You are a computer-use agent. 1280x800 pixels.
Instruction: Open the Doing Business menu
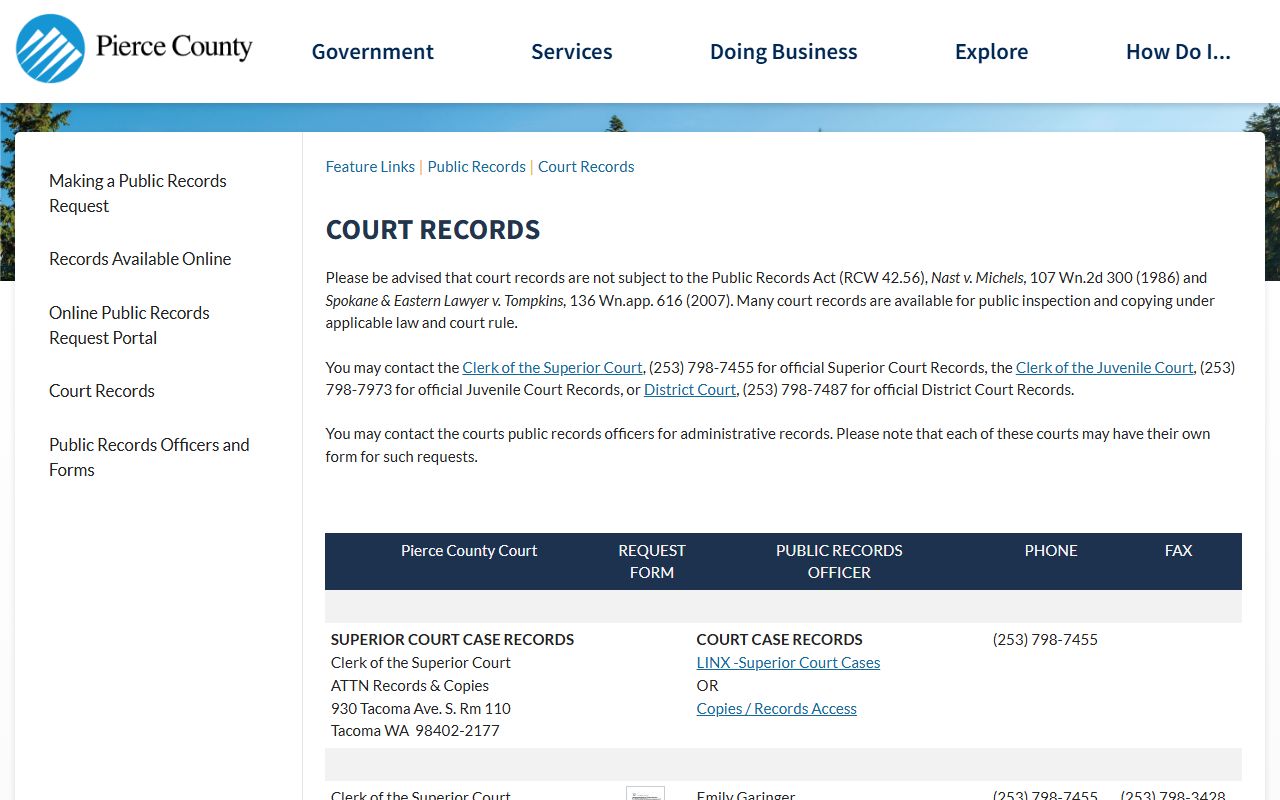tap(783, 52)
